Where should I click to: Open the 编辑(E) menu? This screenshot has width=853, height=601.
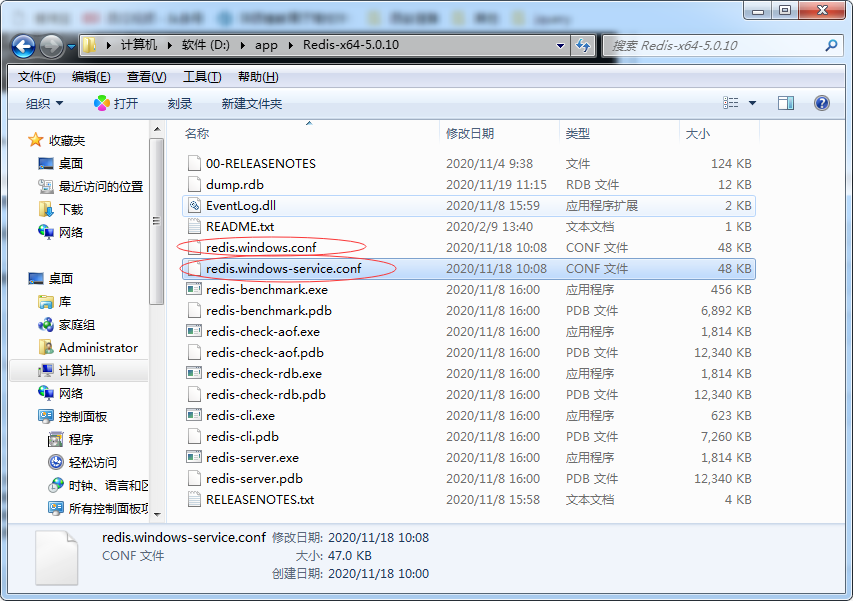coord(91,77)
